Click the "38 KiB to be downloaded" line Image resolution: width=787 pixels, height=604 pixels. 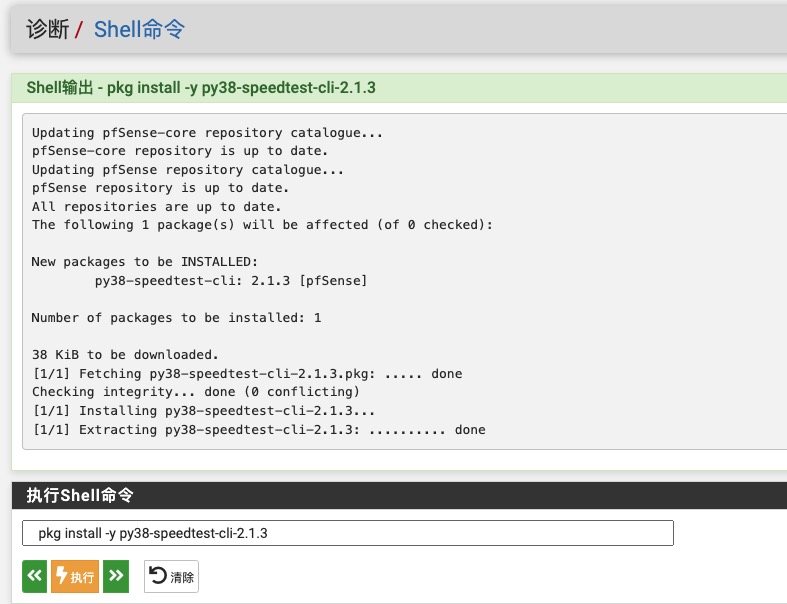click(x=125, y=355)
